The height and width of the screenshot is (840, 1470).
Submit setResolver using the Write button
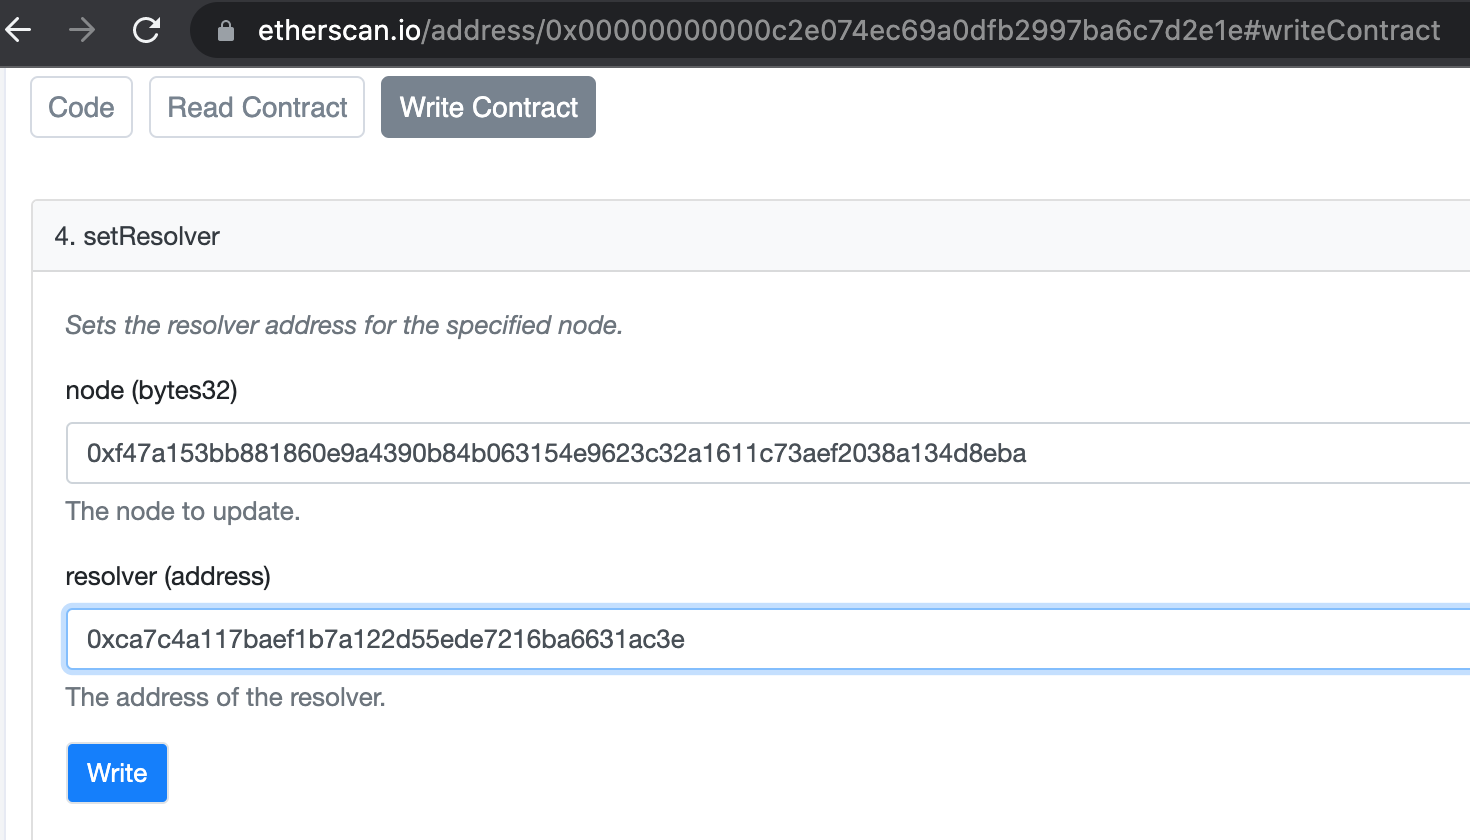click(117, 772)
